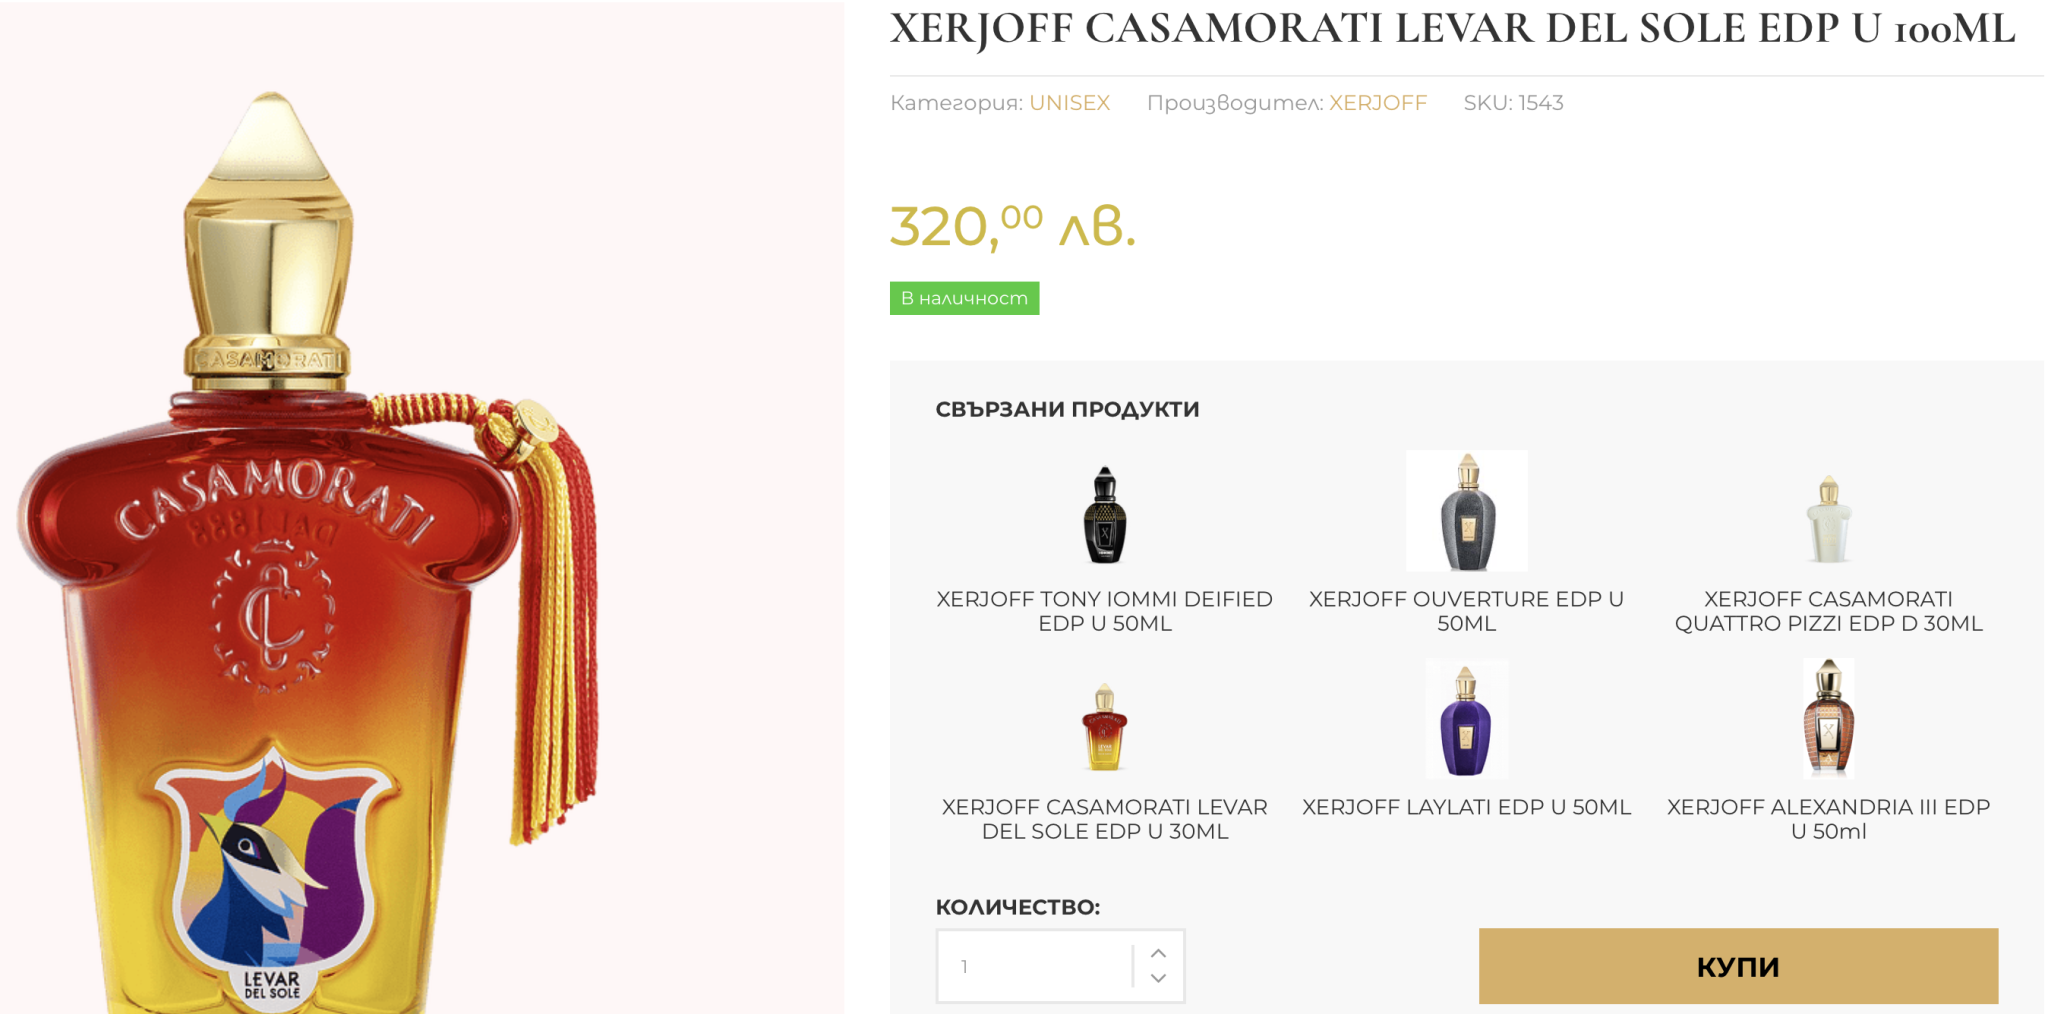Click XERJOFF LAYLATI EDP U 50ML title
The height and width of the screenshot is (1014, 2048).
tap(1466, 807)
